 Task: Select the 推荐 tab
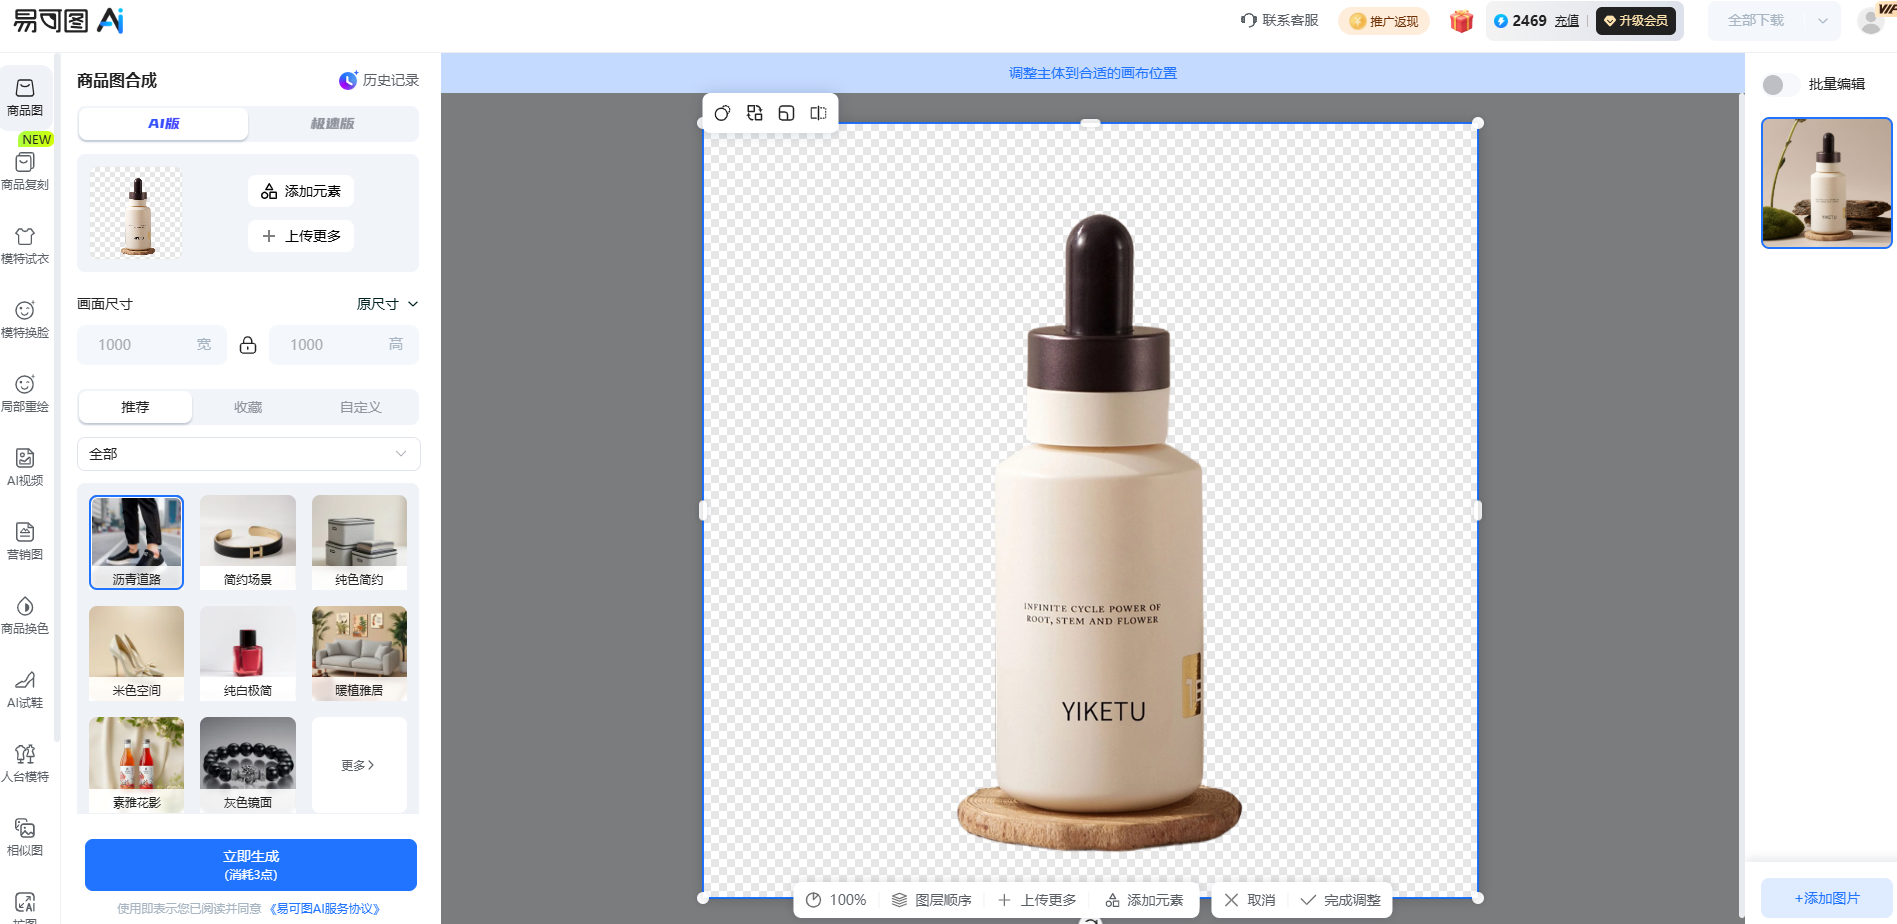[135, 407]
